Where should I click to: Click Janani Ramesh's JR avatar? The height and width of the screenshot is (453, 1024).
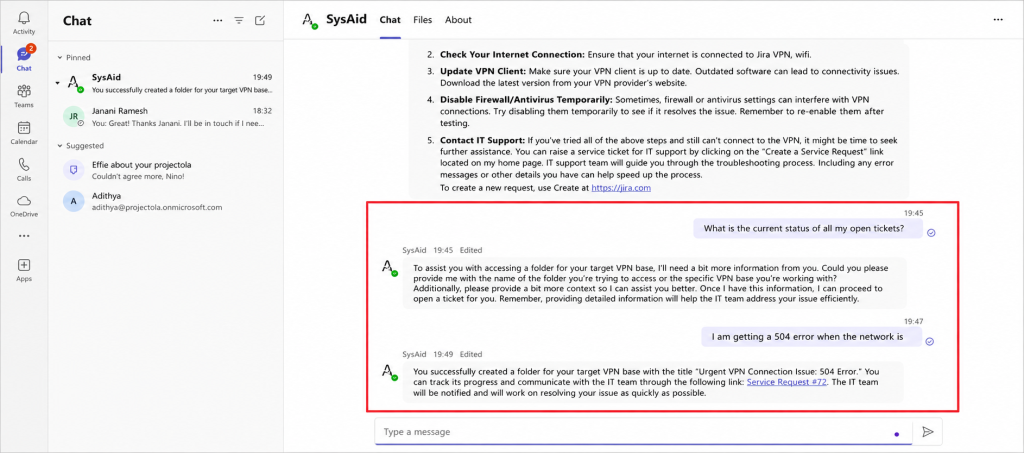coord(73,117)
